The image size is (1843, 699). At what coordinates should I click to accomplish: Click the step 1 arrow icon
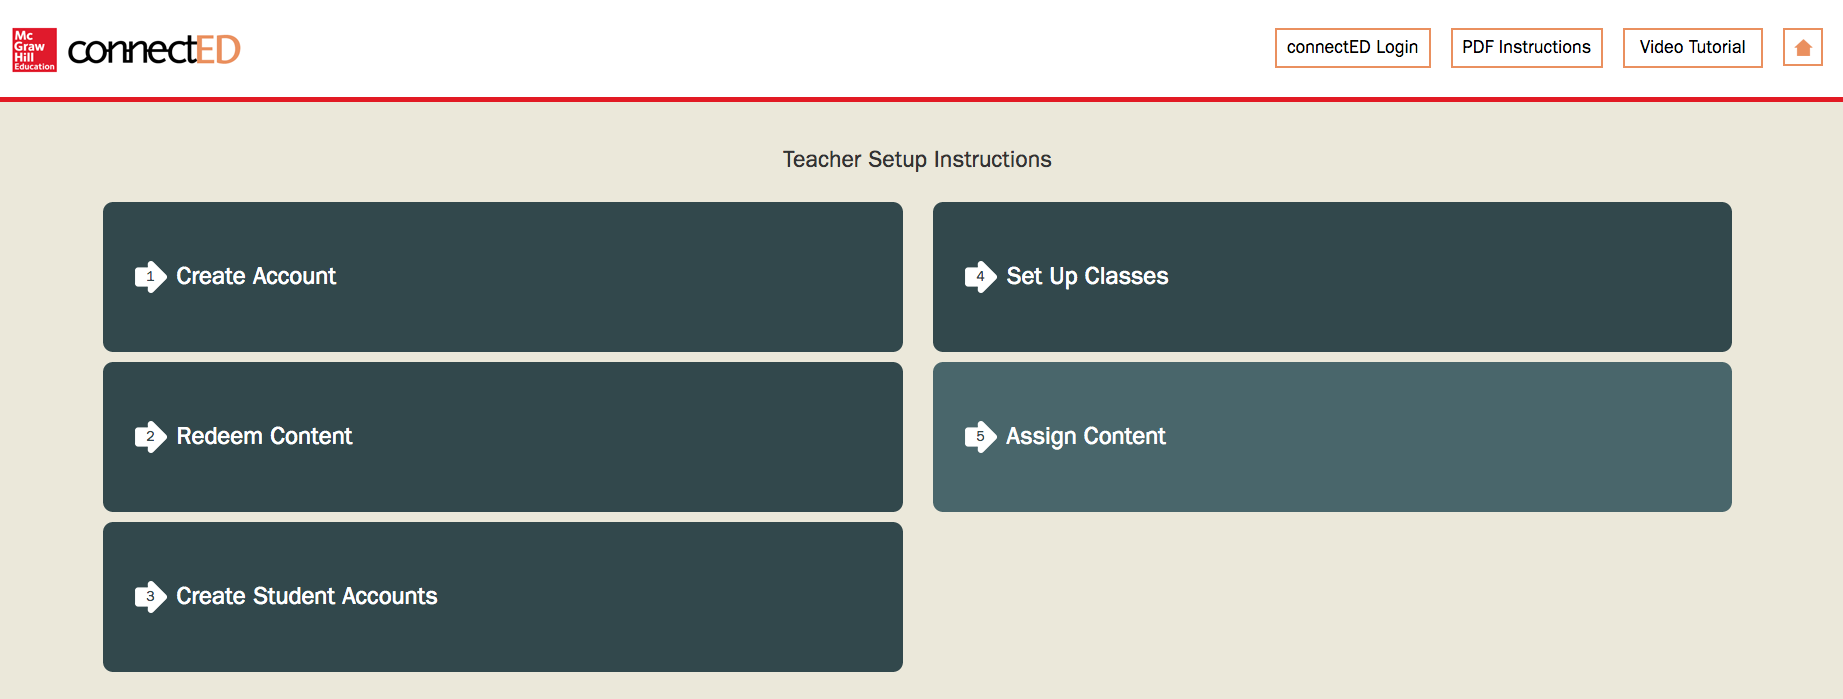(x=150, y=277)
